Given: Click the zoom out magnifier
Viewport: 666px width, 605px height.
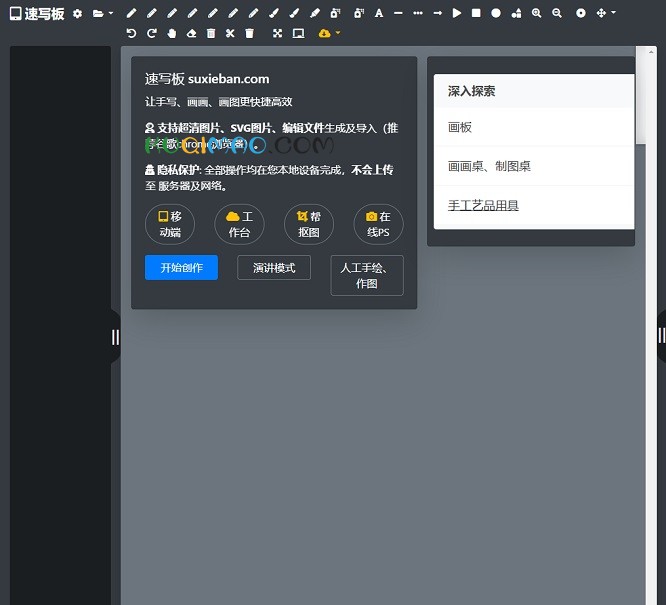Looking at the screenshot, I should coord(557,13).
